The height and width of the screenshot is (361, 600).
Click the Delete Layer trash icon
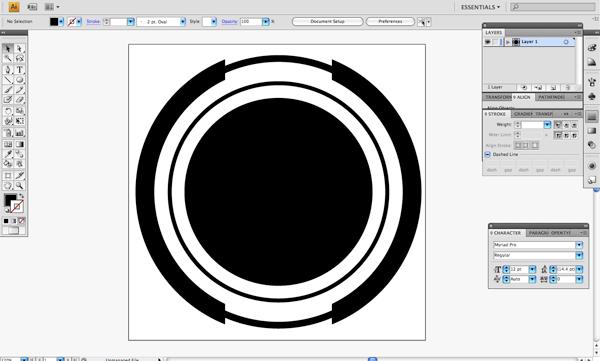click(568, 88)
